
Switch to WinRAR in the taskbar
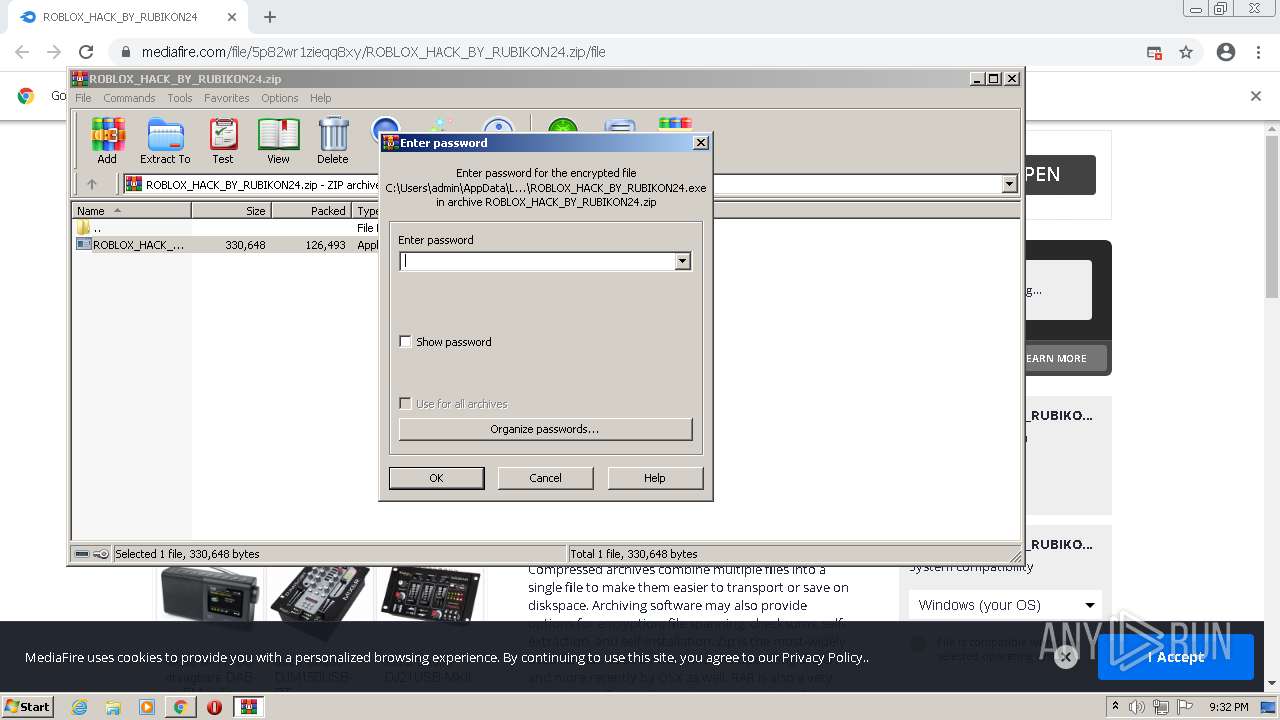coord(248,707)
